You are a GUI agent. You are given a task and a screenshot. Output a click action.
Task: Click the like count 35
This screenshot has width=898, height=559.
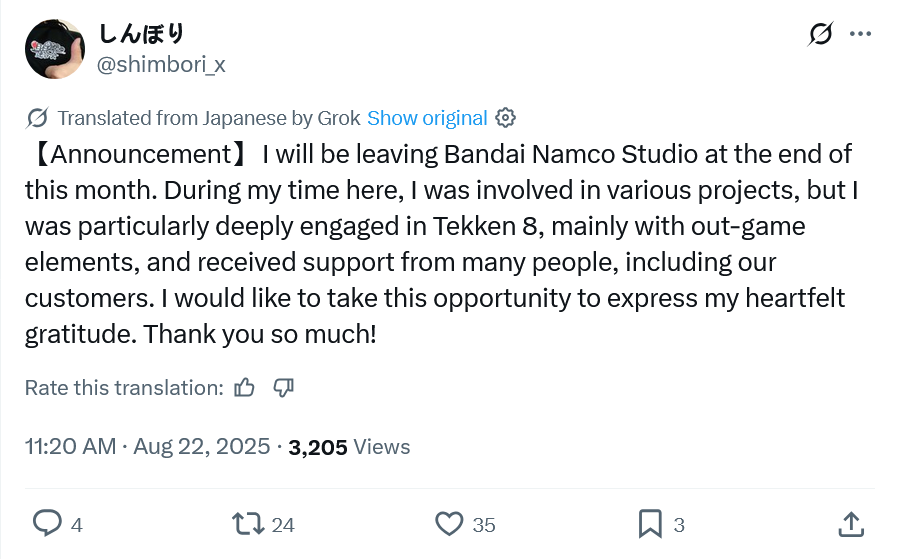pyautogui.click(x=484, y=524)
